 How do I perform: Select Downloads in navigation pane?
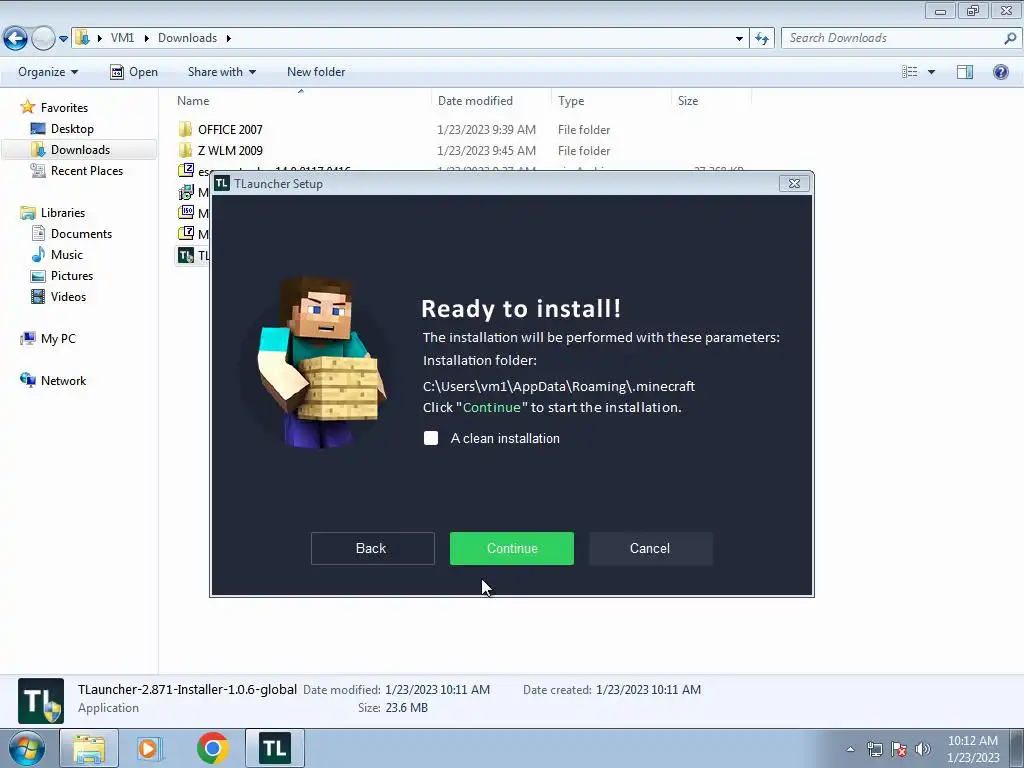click(x=80, y=150)
